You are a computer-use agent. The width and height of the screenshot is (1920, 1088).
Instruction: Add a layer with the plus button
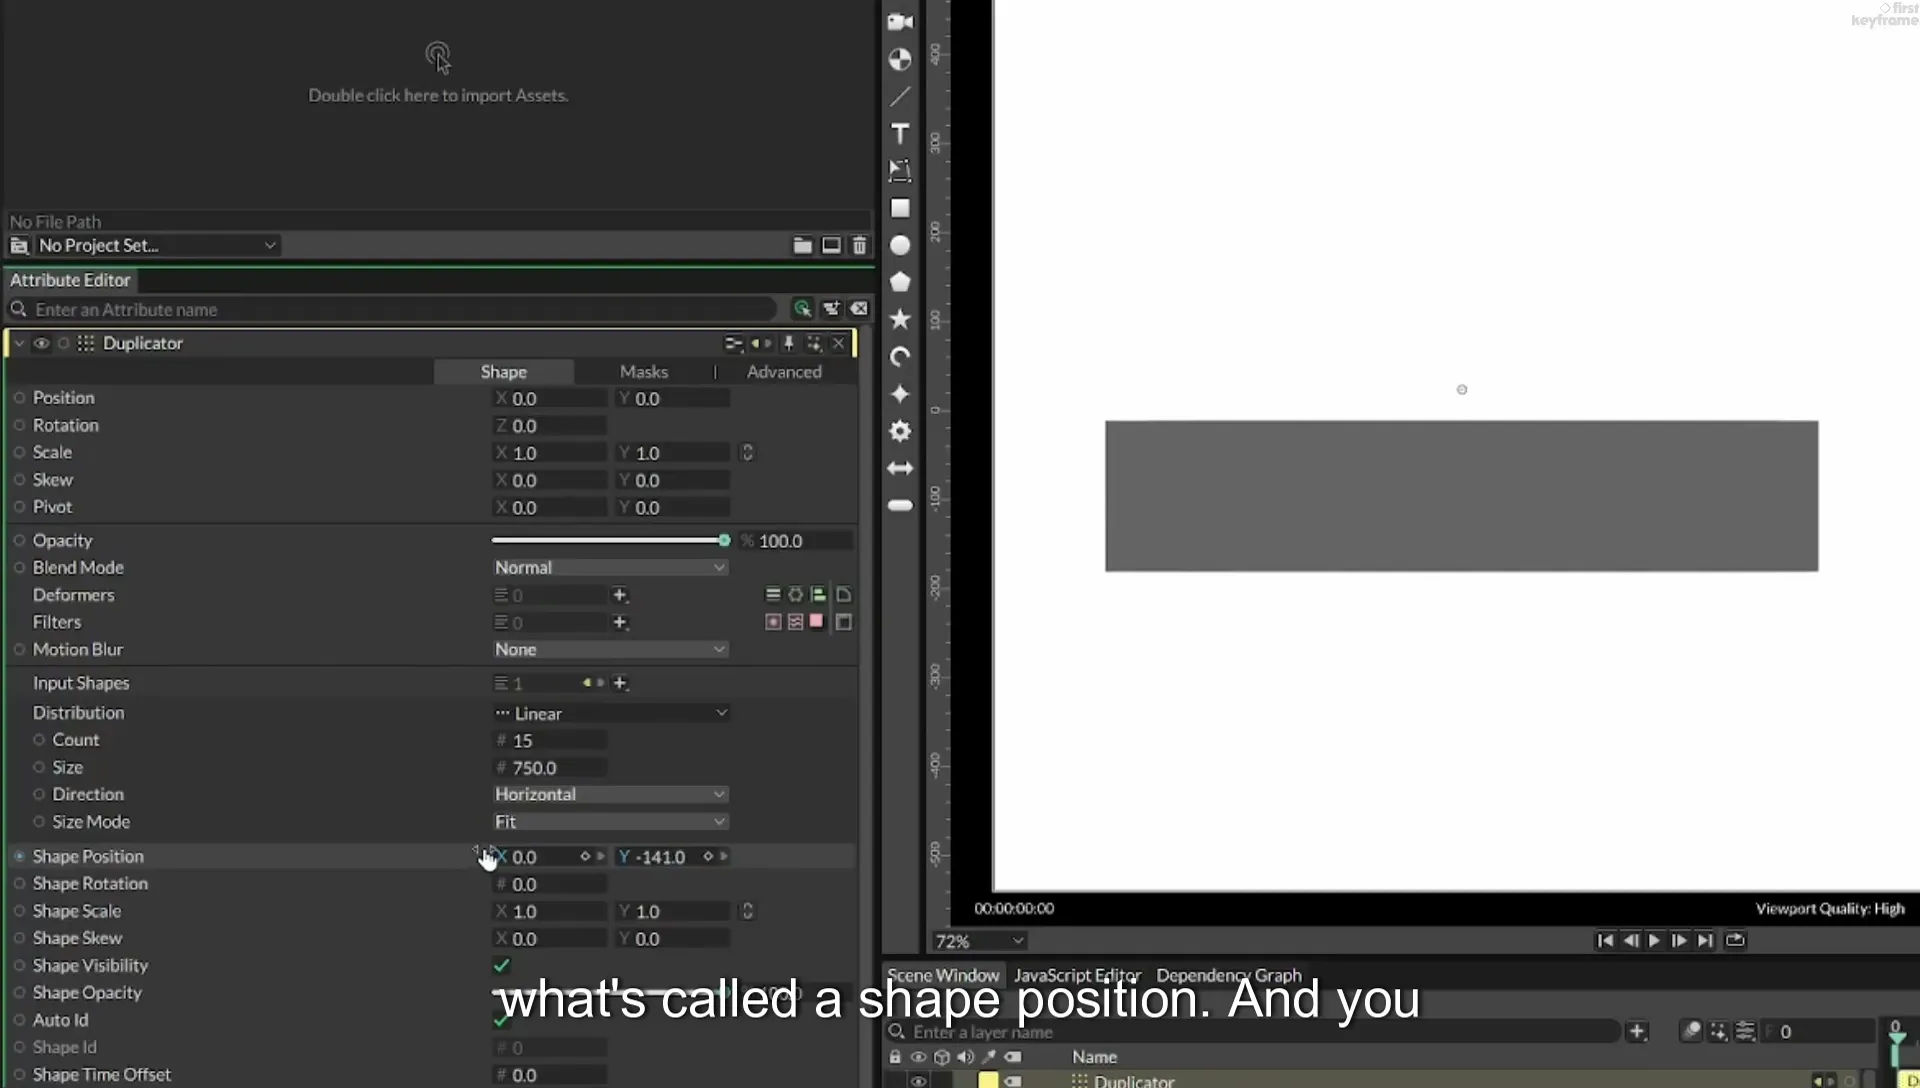coord(1636,1031)
